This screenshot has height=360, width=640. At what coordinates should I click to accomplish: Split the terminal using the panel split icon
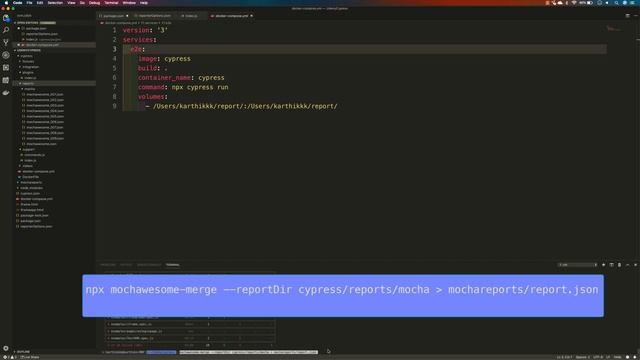coord(611,265)
